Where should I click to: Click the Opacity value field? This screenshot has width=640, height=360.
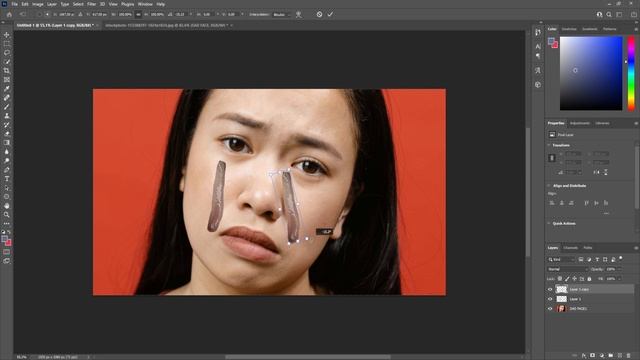tap(611, 269)
